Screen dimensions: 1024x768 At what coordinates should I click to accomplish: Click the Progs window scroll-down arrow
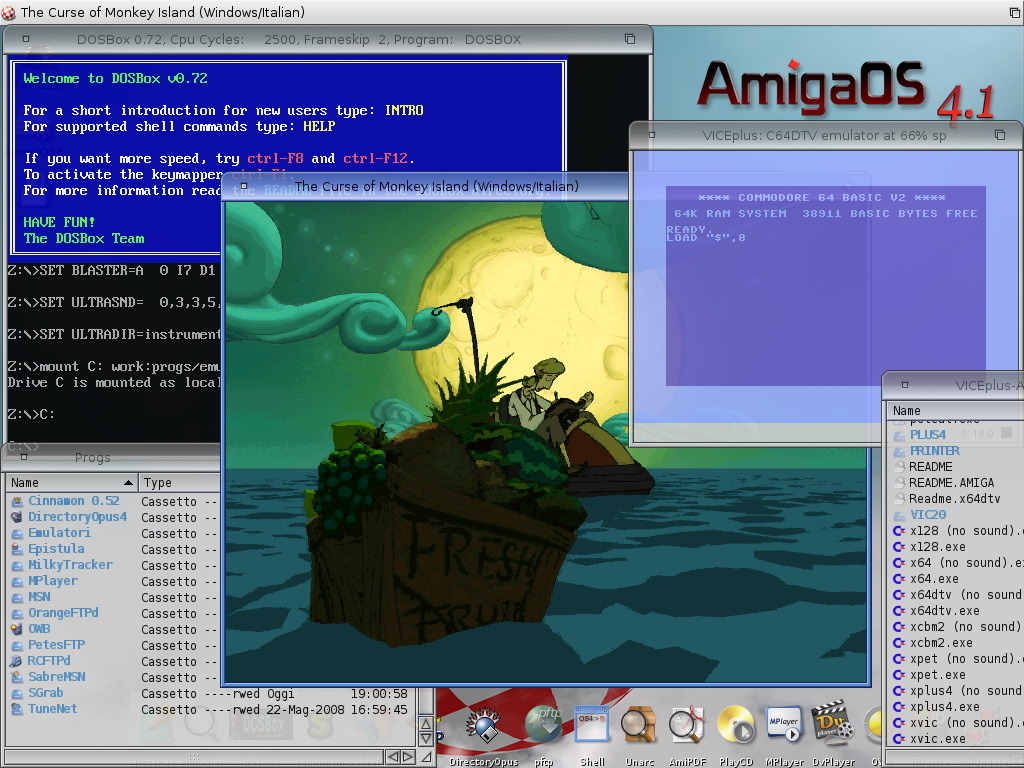pos(427,739)
